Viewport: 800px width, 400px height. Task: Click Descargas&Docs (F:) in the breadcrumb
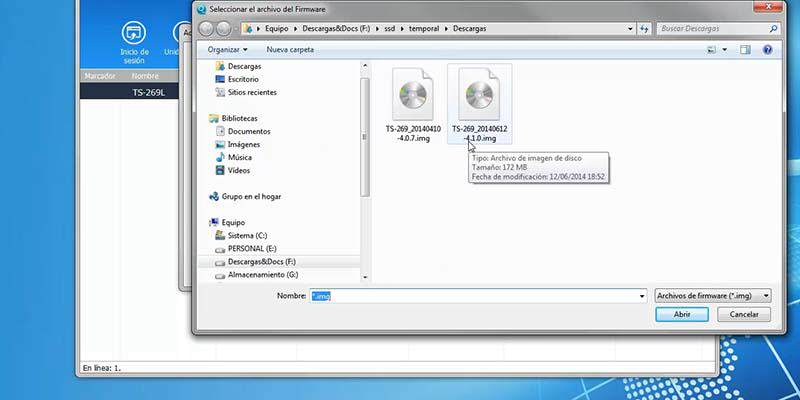point(336,29)
